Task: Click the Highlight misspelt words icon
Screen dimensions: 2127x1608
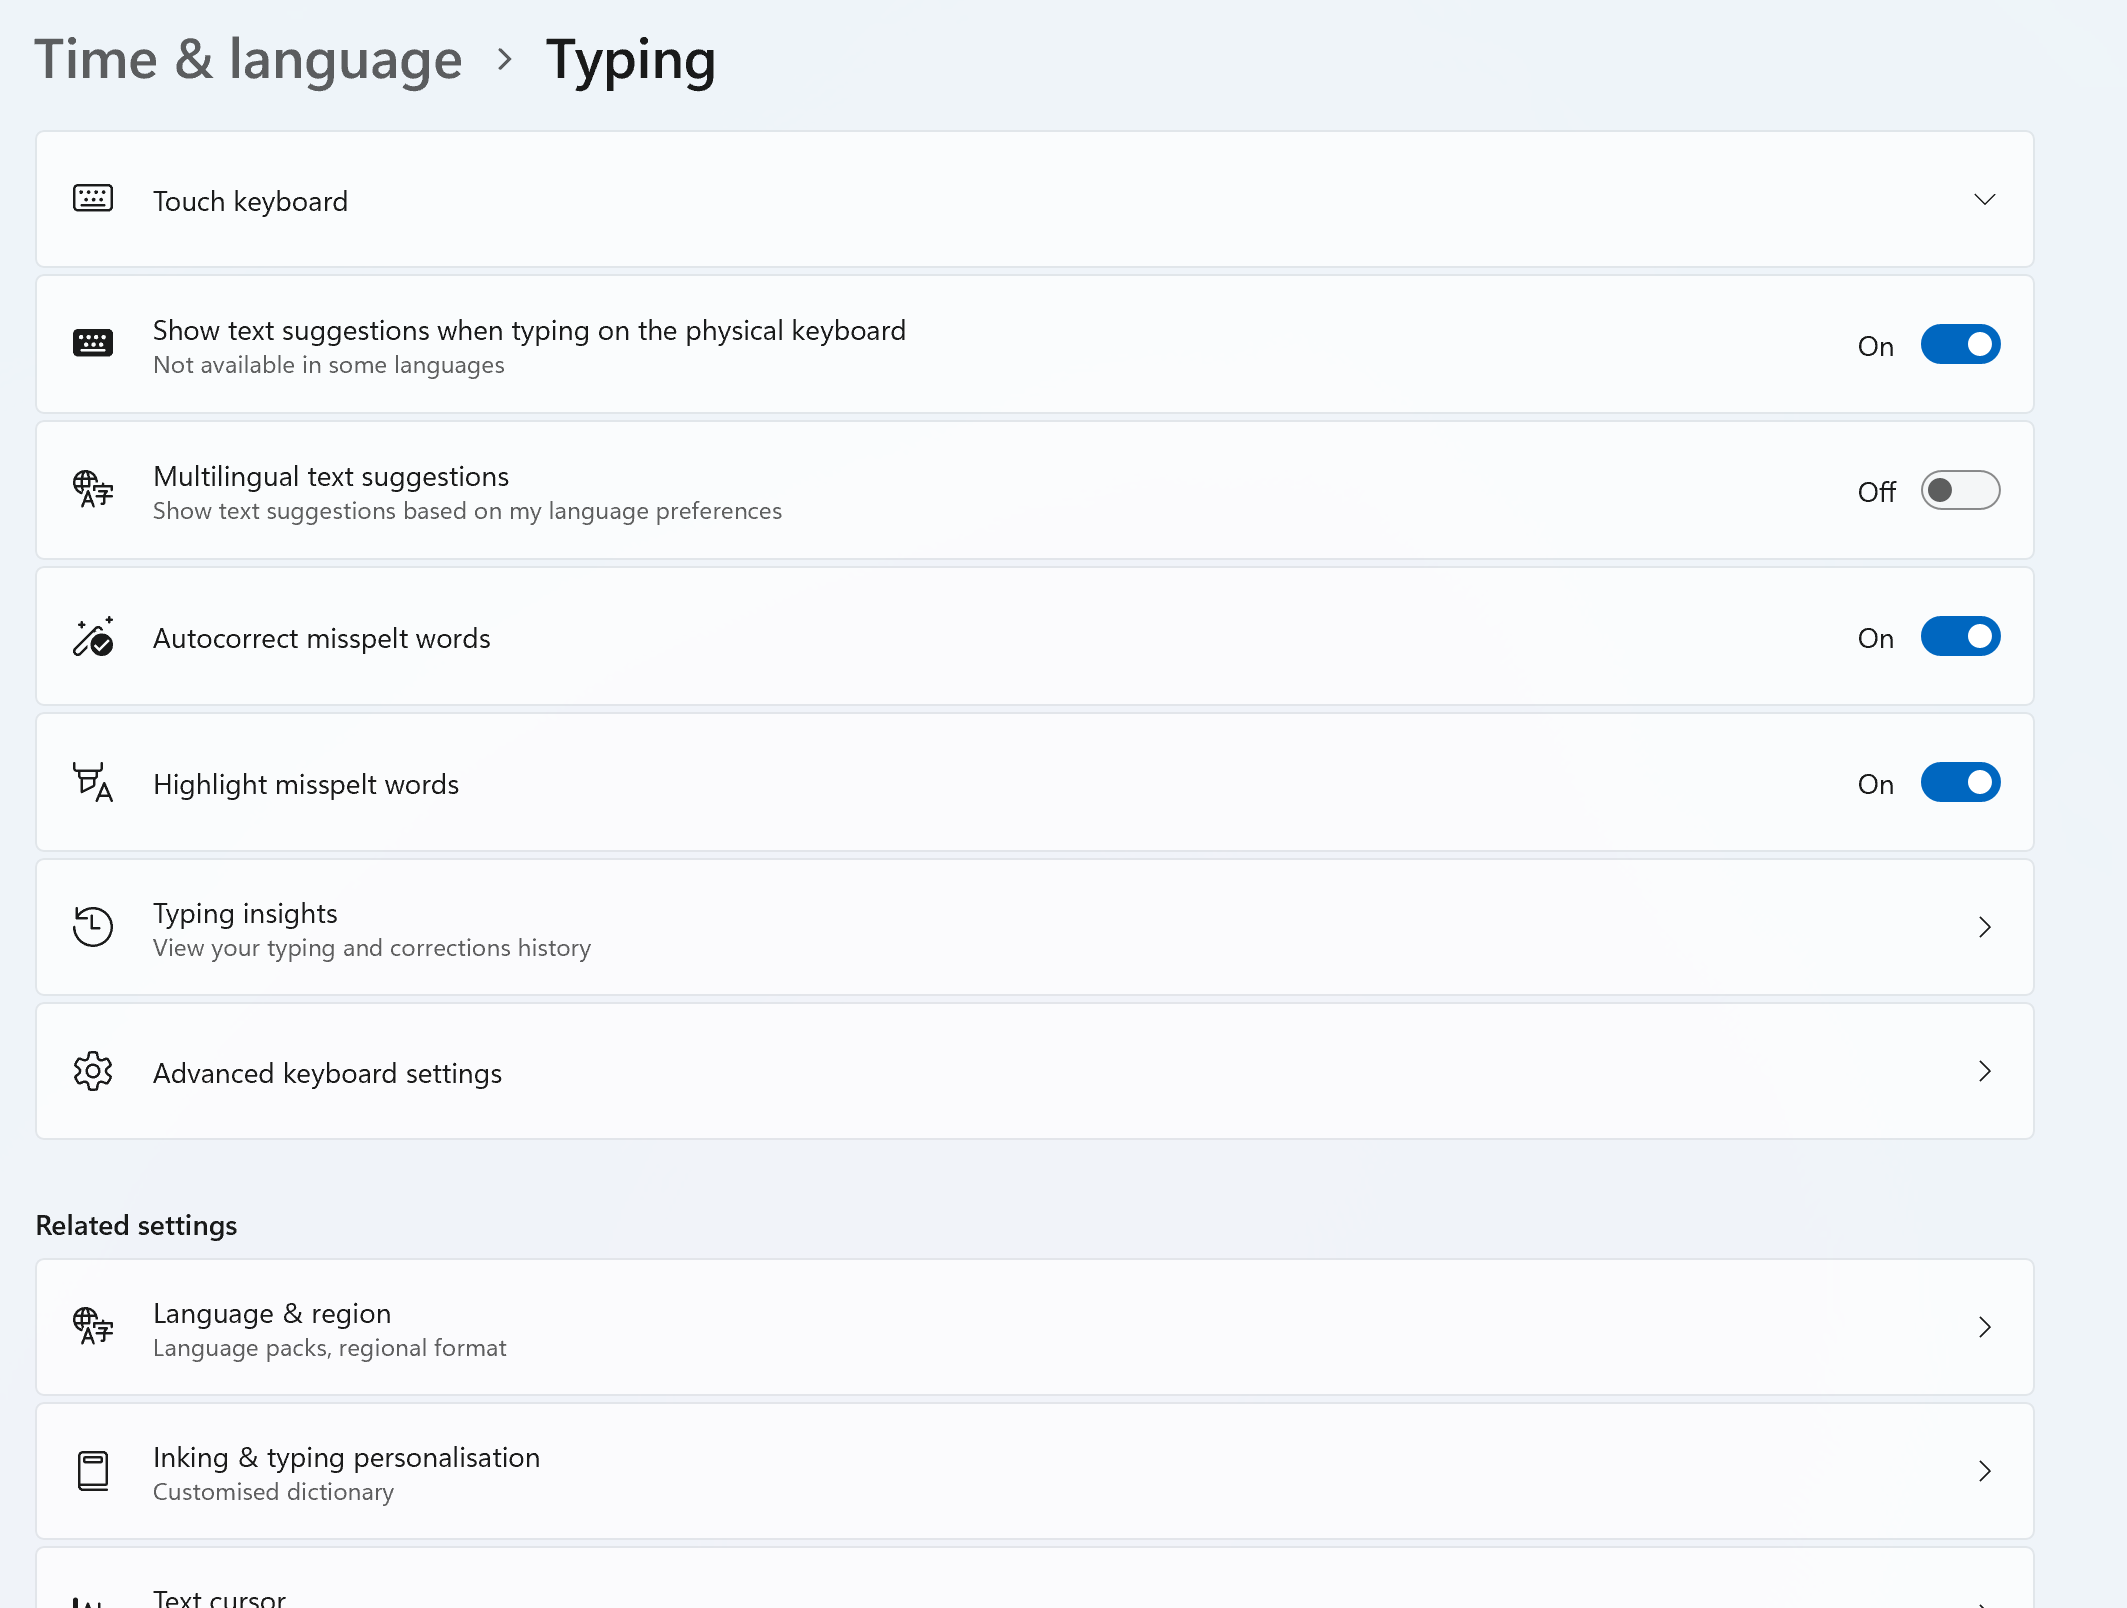Action: 93,783
